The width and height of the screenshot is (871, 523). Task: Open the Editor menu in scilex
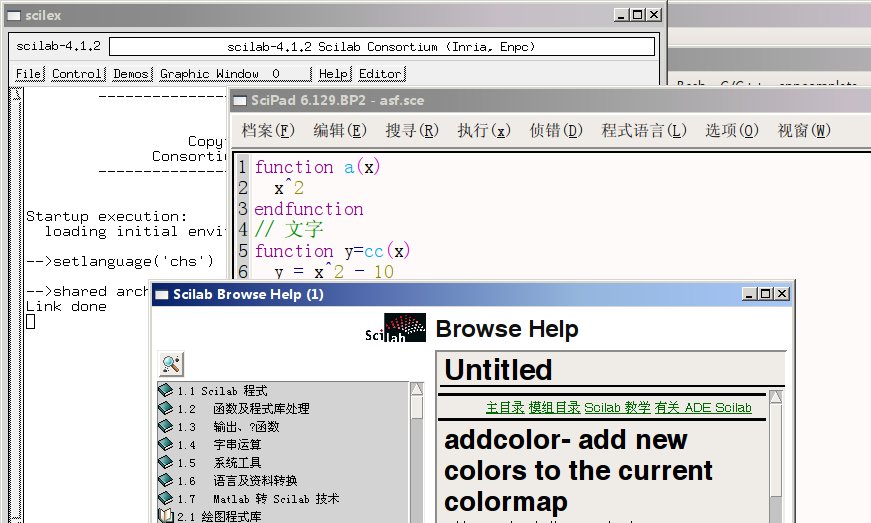(382, 74)
